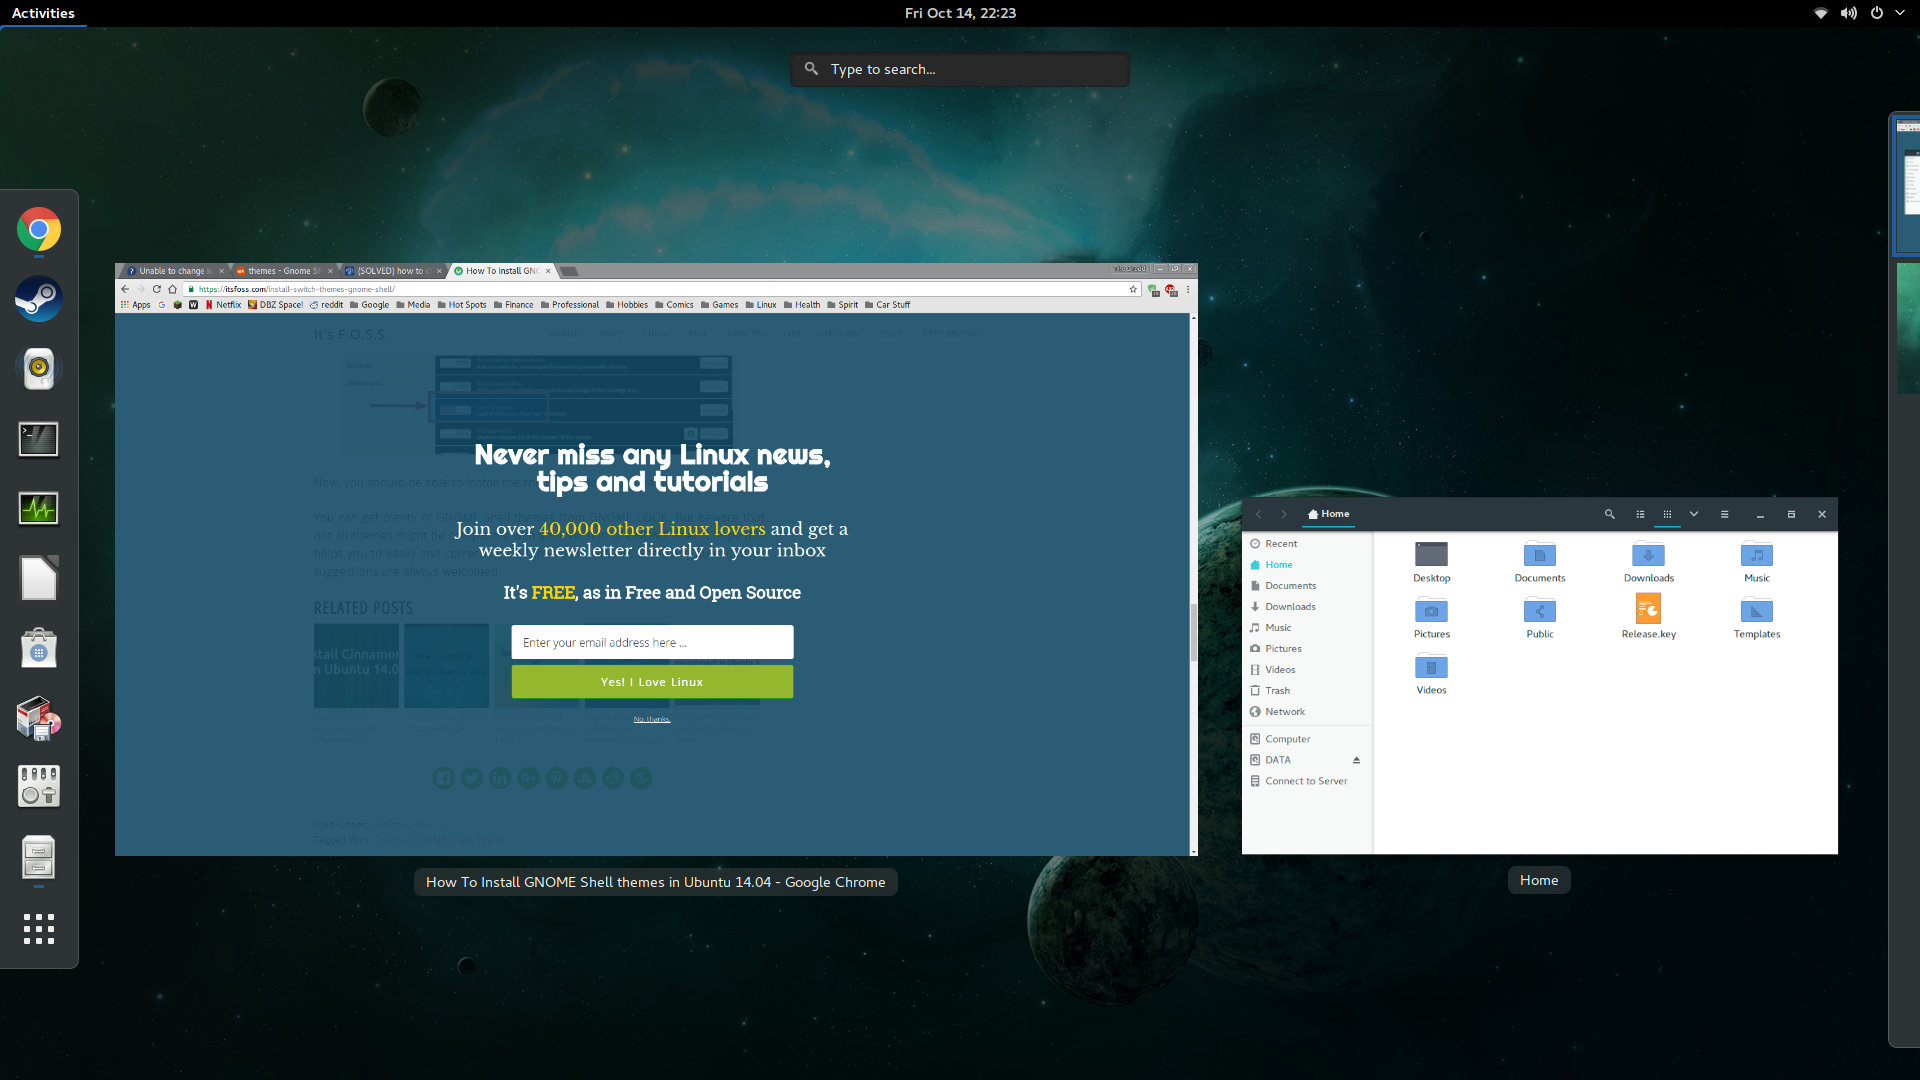
Task: Click the Home button in Files path bar
Action: point(1329,514)
